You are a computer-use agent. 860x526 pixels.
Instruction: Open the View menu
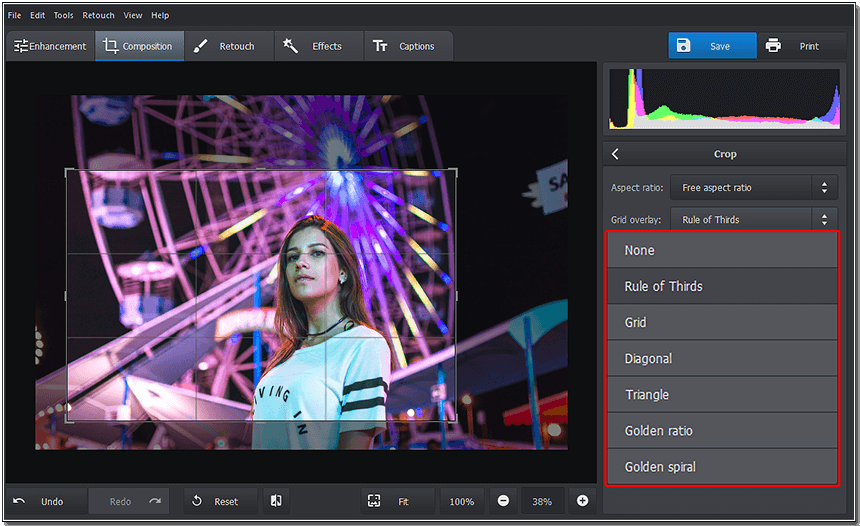pyautogui.click(x=133, y=15)
